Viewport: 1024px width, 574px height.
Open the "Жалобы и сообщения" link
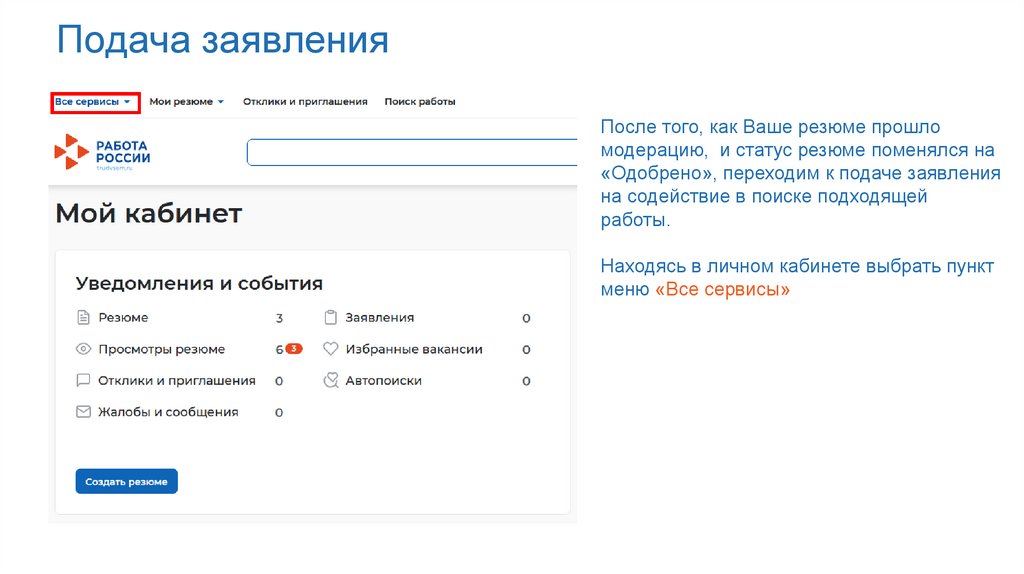coord(168,412)
